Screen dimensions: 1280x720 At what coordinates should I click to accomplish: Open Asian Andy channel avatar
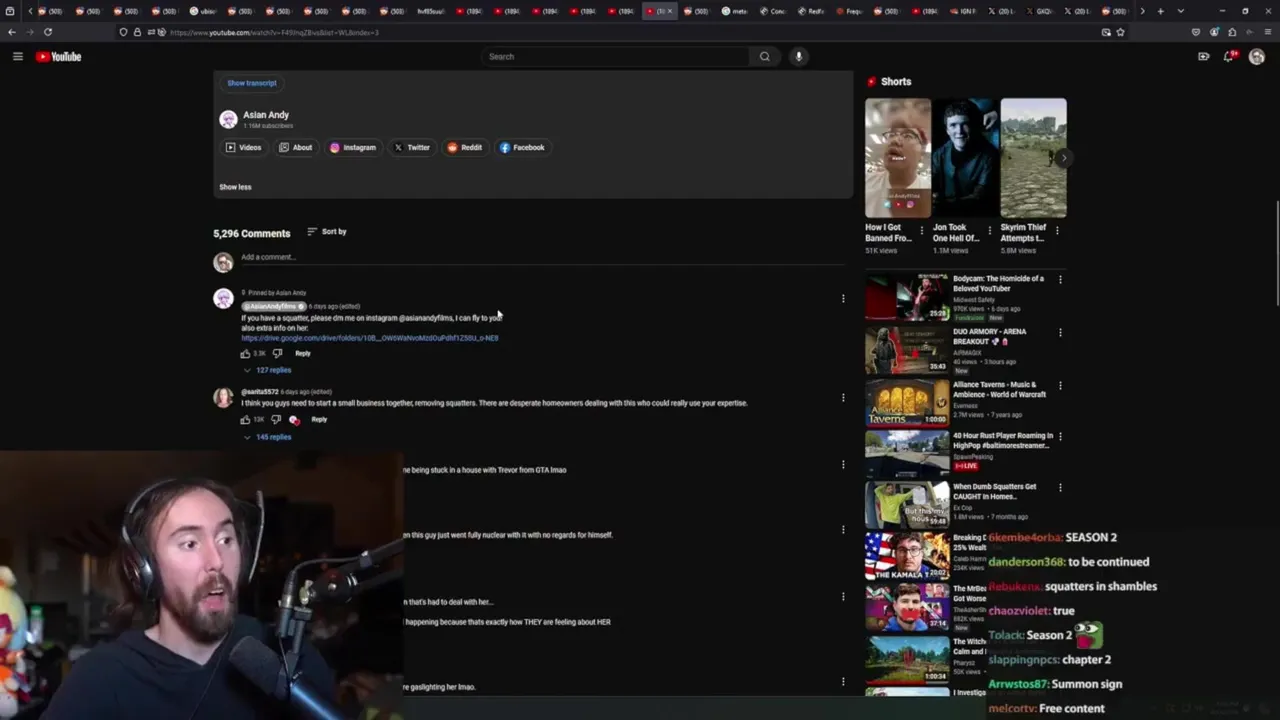[x=228, y=120]
